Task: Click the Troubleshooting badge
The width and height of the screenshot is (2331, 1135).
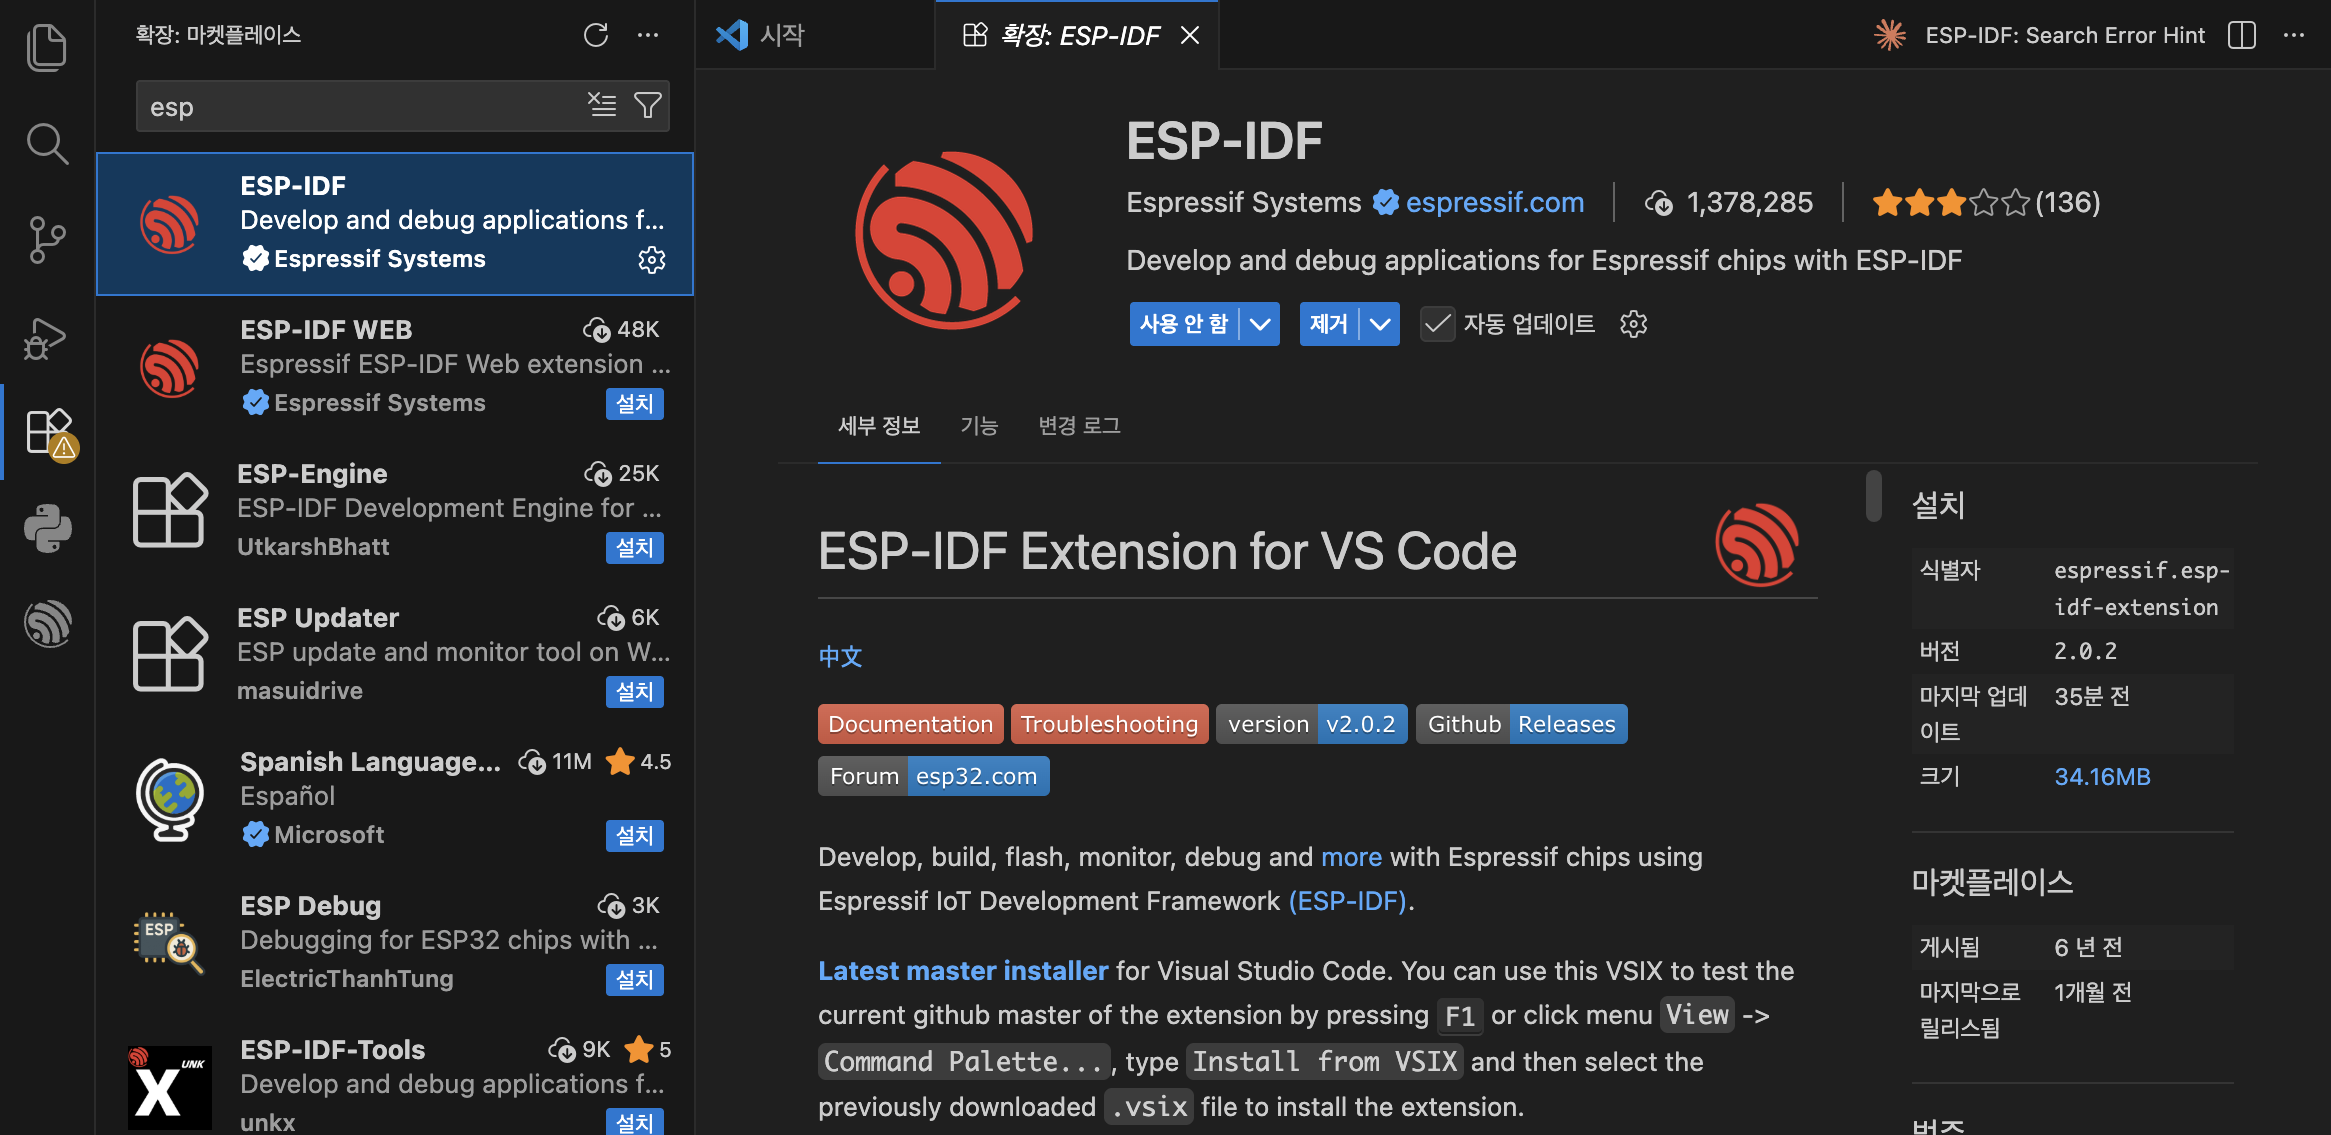Action: pyautogui.click(x=1109, y=724)
